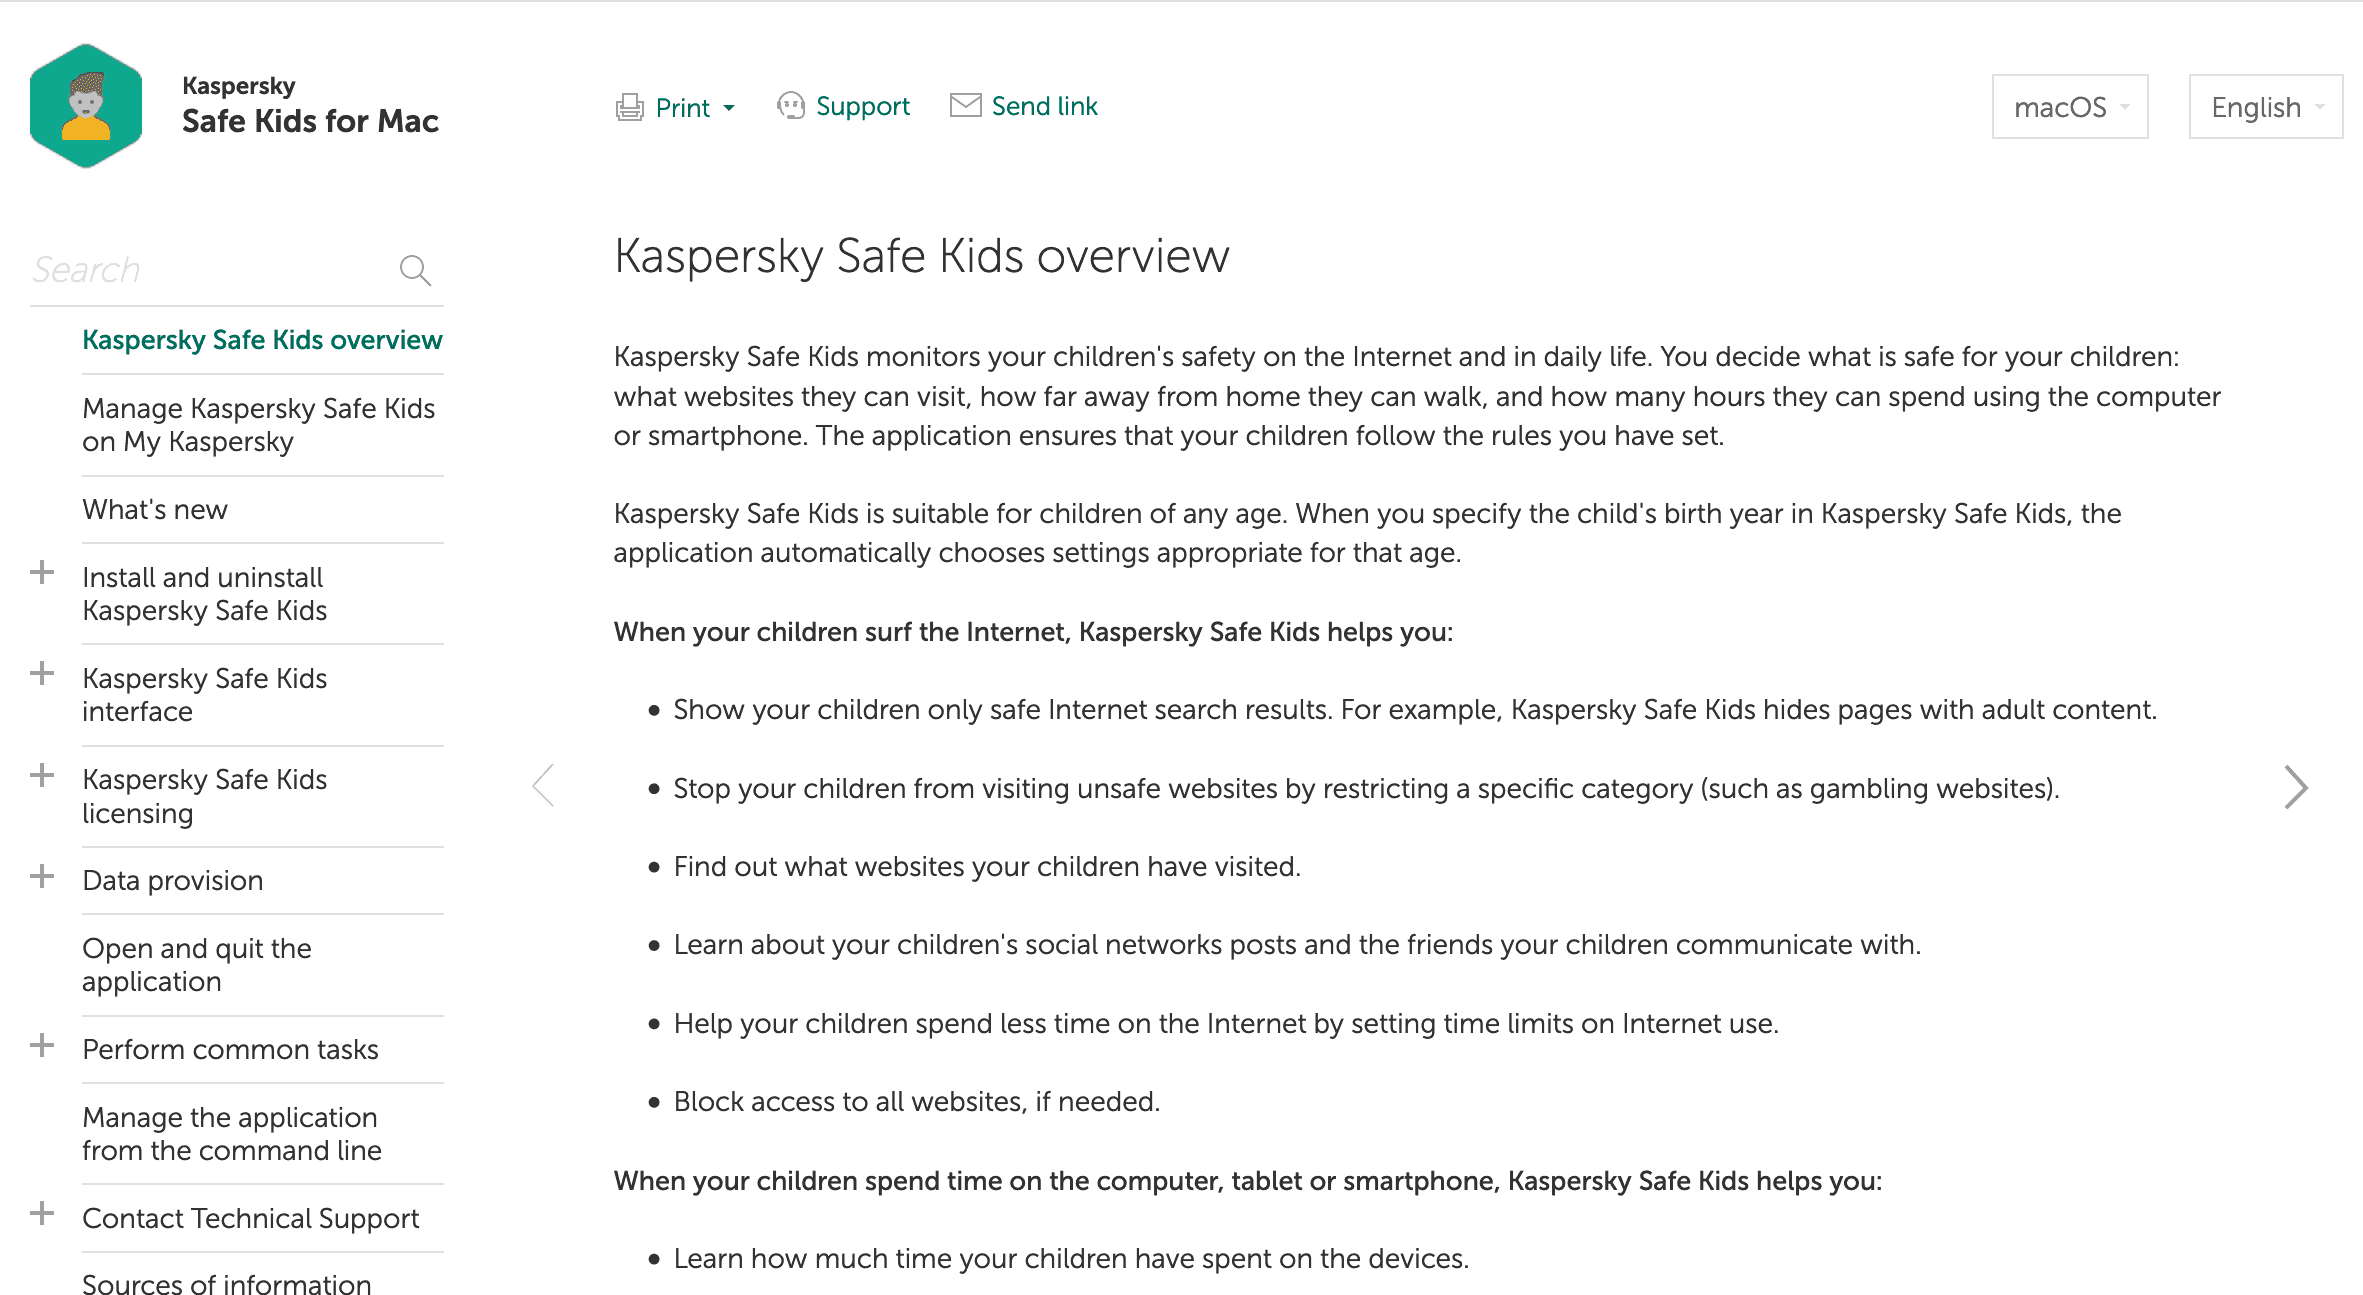The image size is (2363, 1295).
Task: Click the Support headset icon
Action: 790,106
